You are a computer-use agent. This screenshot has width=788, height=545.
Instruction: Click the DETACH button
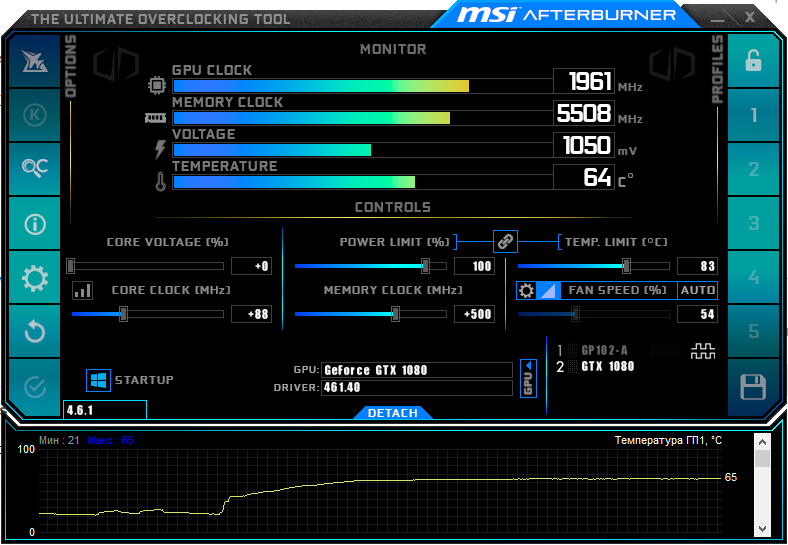[392, 413]
